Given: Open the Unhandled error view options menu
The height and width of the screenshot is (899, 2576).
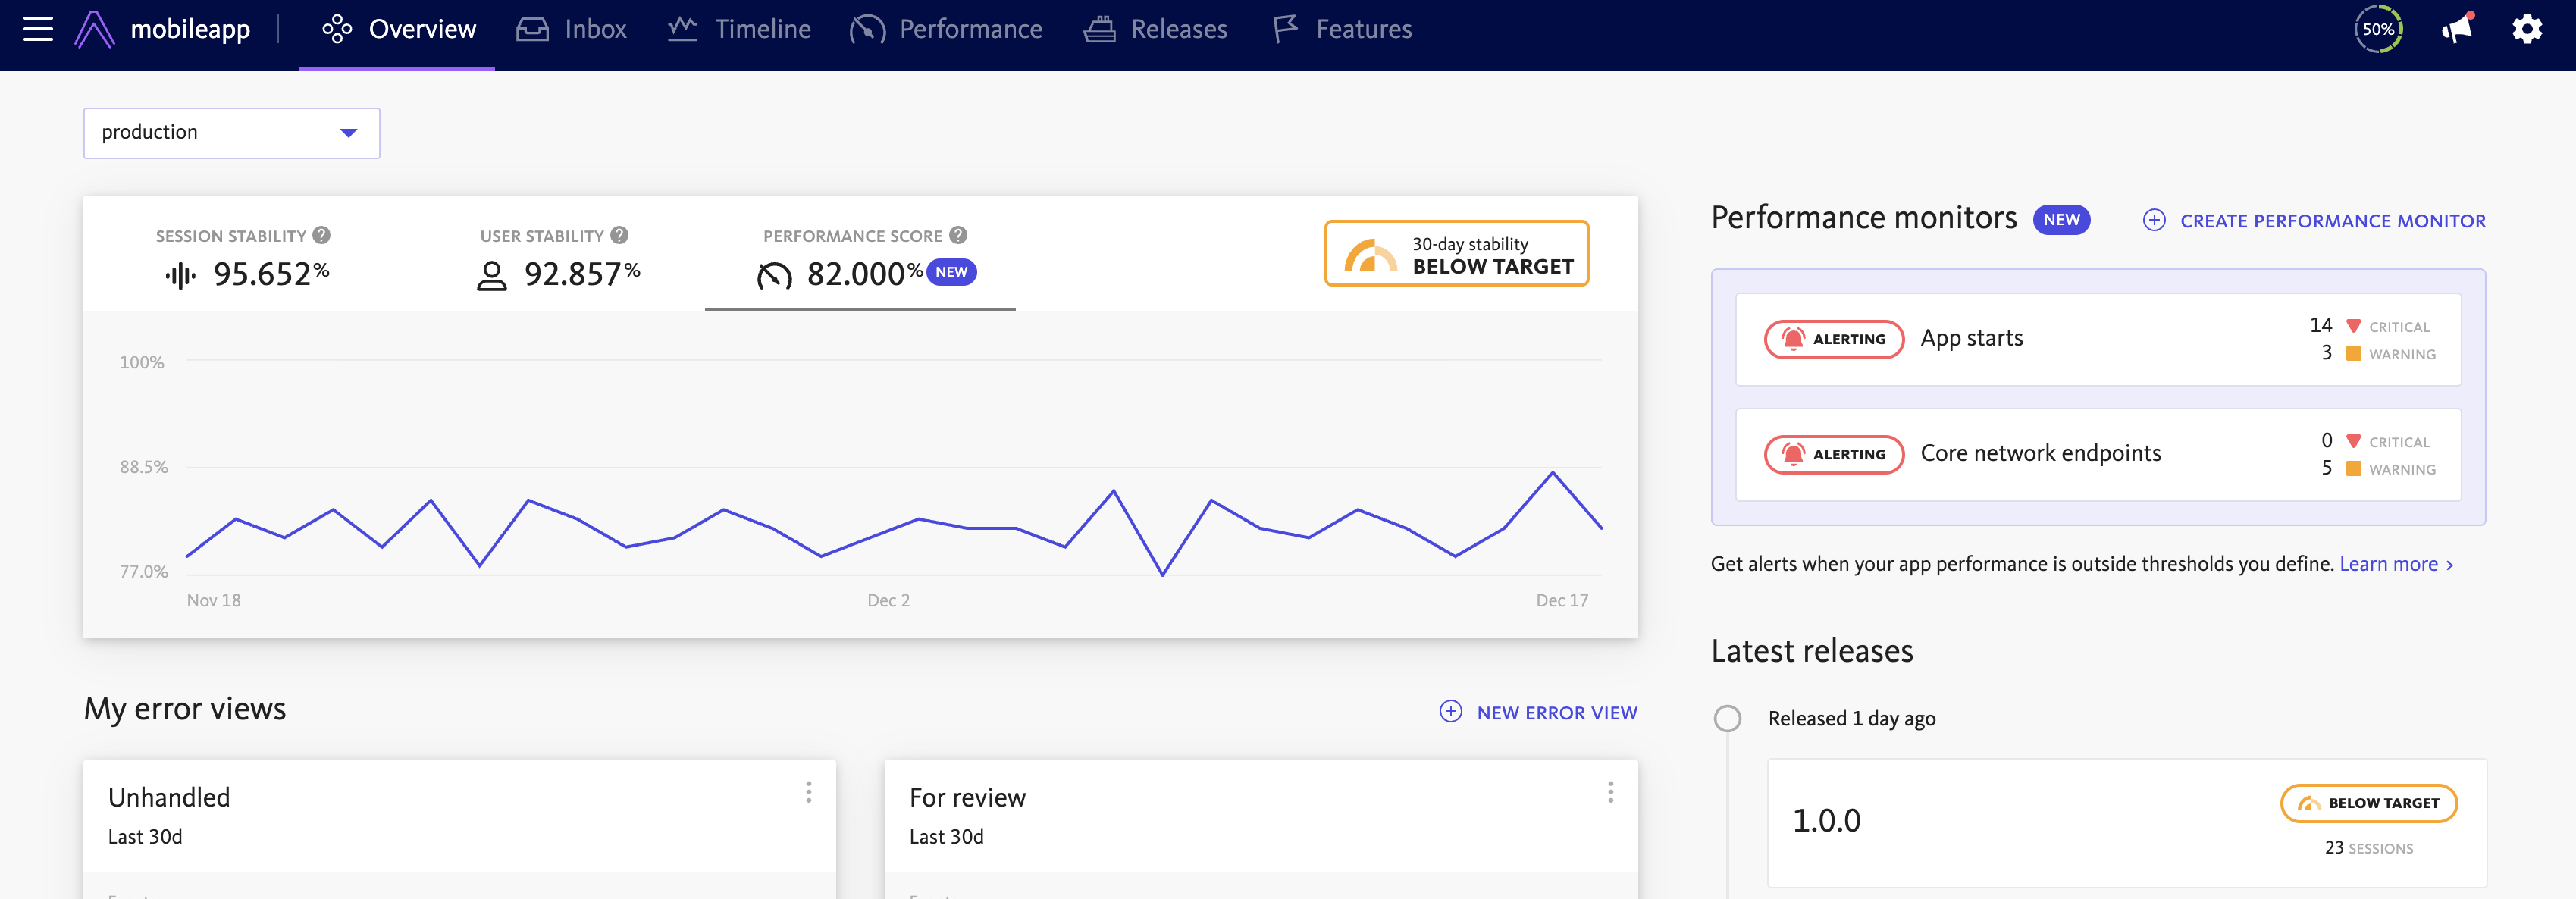Looking at the screenshot, I should tap(808, 793).
